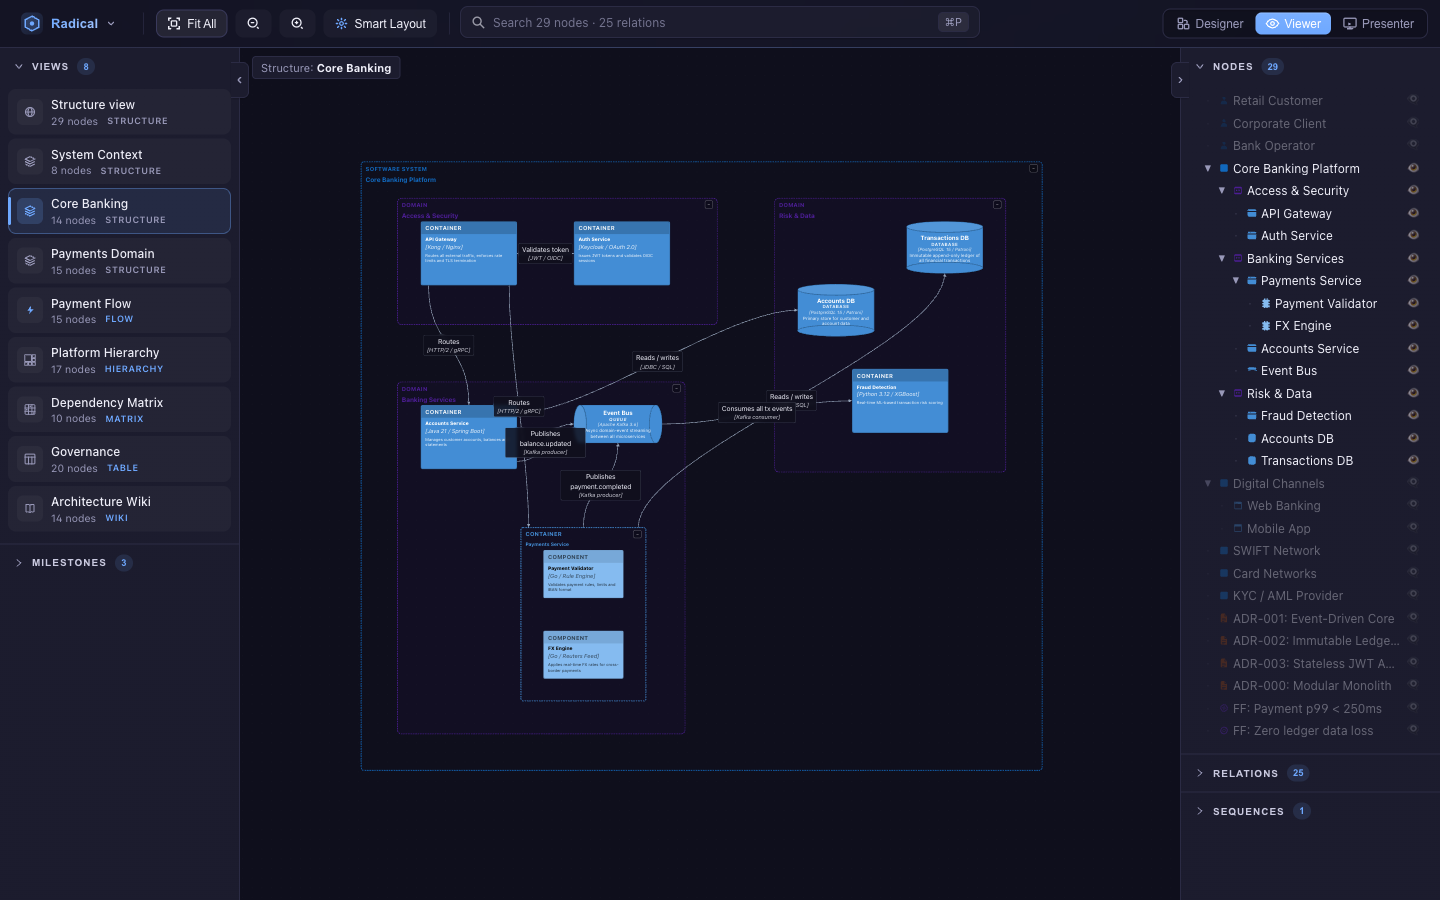This screenshot has width=1440, height=900.
Task: Click the zoom out magnifier icon
Action: click(x=253, y=23)
